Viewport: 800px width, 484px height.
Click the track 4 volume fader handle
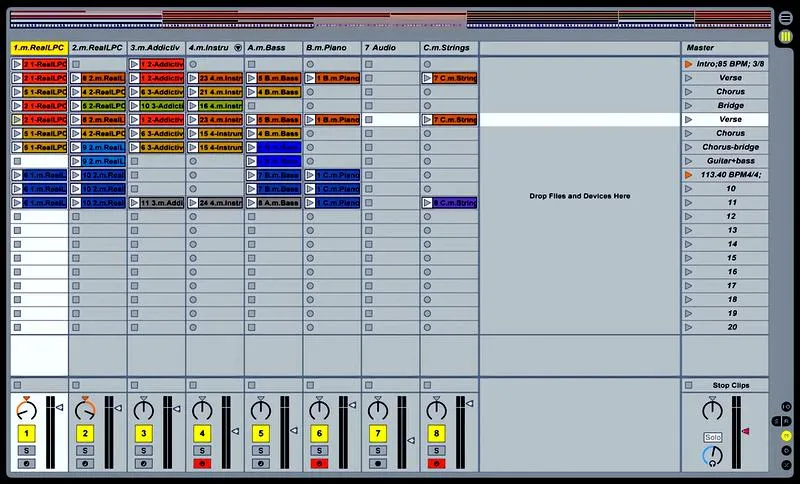point(235,431)
